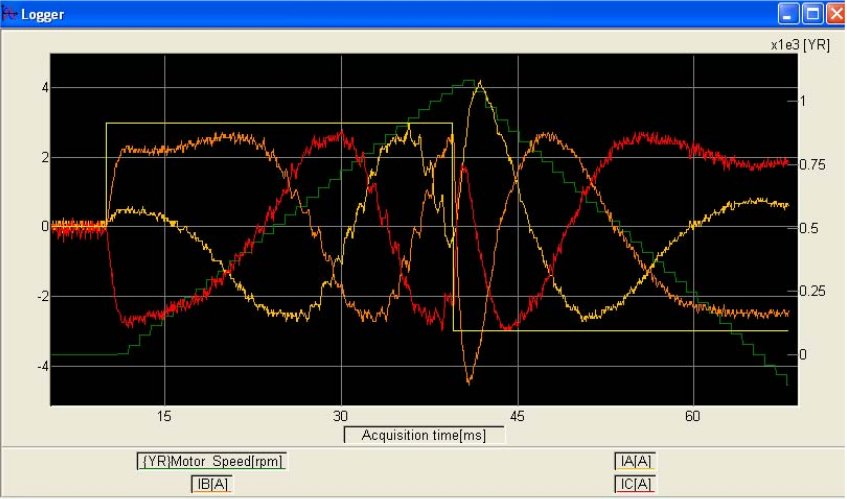Click the Acquisition time[ms] axis label
The width and height of the screenshot is (847, 499).
tap(423, 434)
